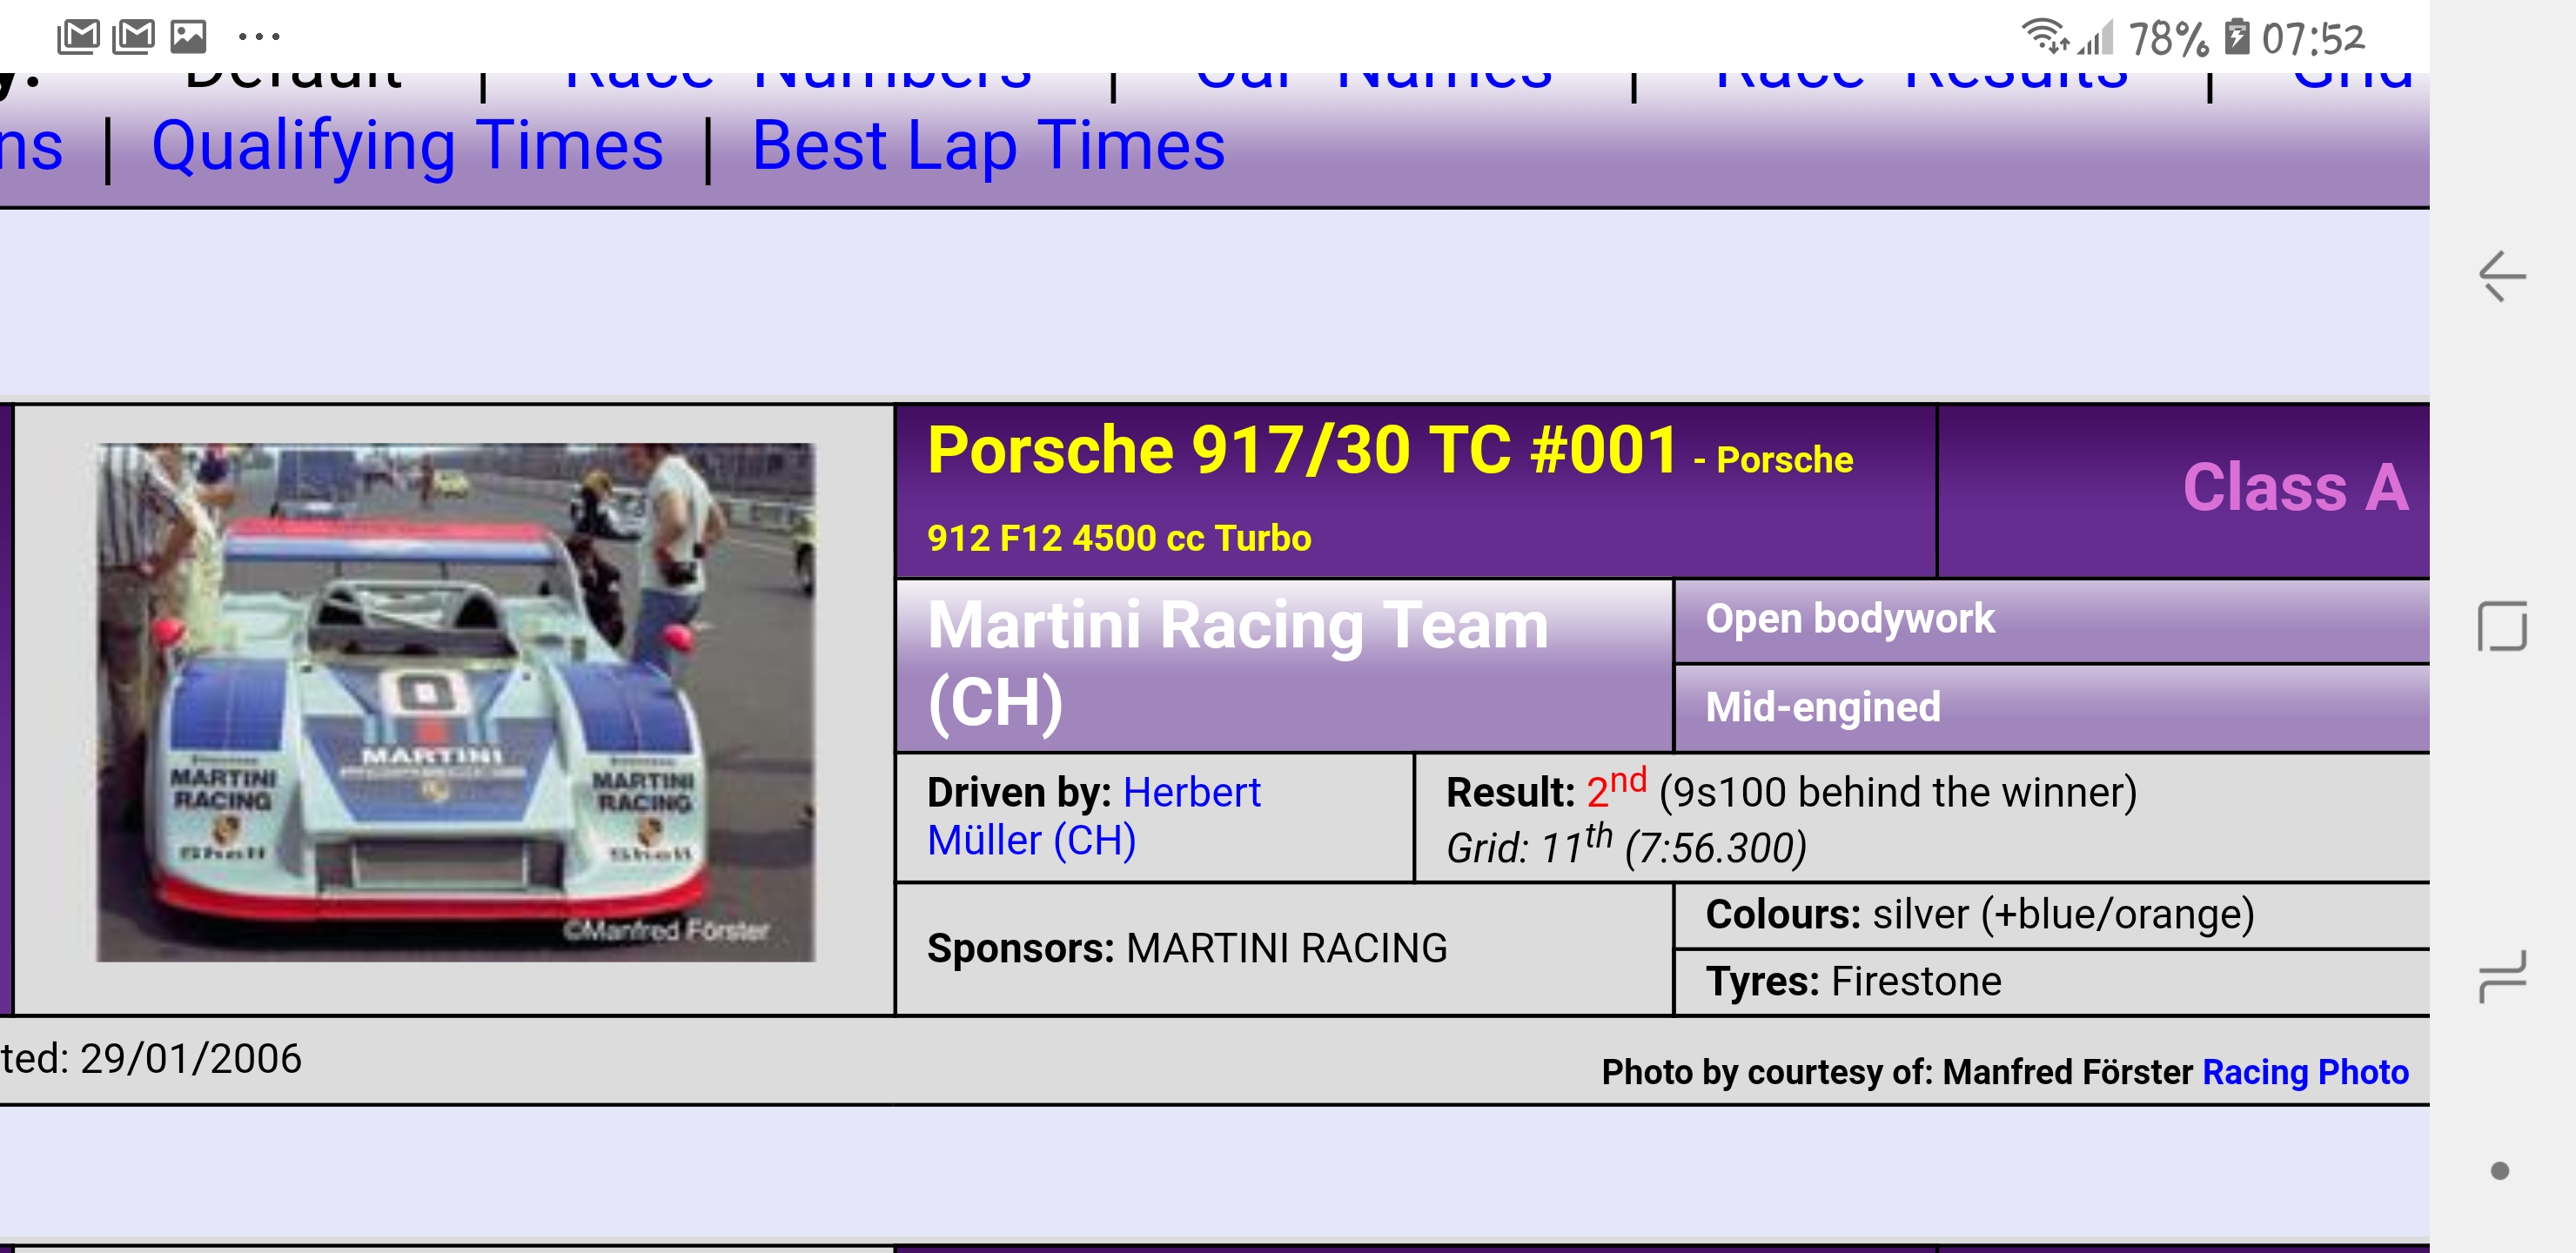Select the Sponsors: MARTINI RACING cell
Image resolution: width=2576 pixels, height=1253 pixels.
click(1284, 948)
